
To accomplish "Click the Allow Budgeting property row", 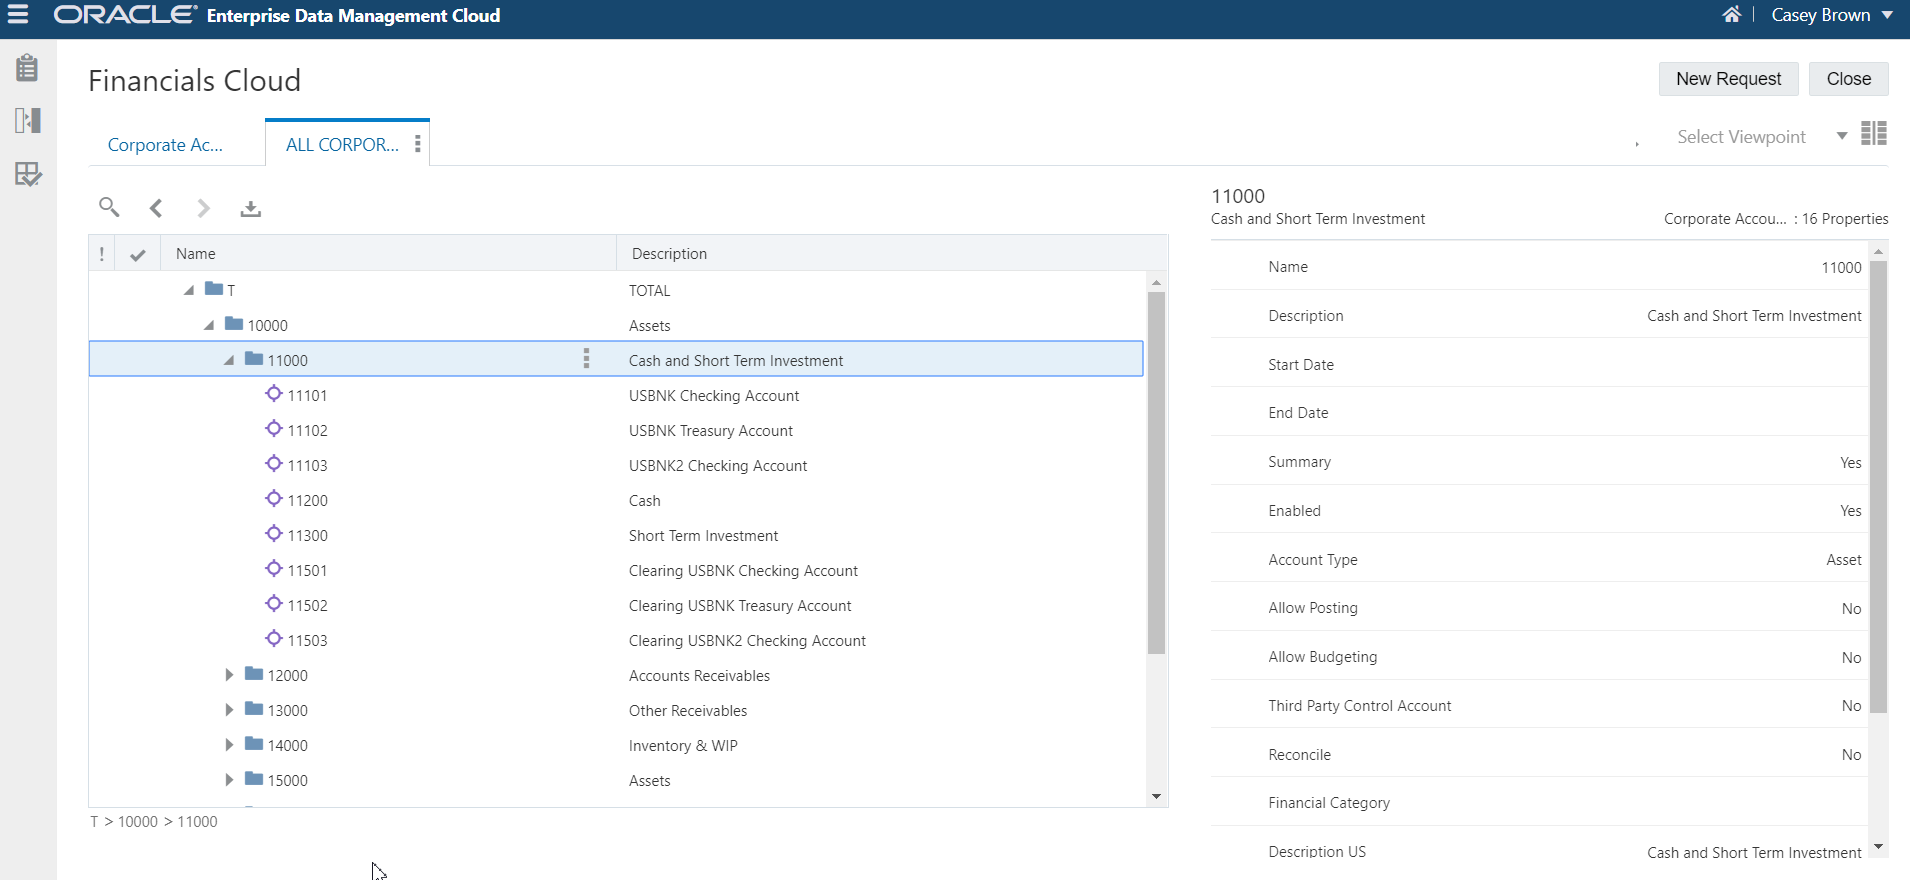I will click(x=1539, y=657).
